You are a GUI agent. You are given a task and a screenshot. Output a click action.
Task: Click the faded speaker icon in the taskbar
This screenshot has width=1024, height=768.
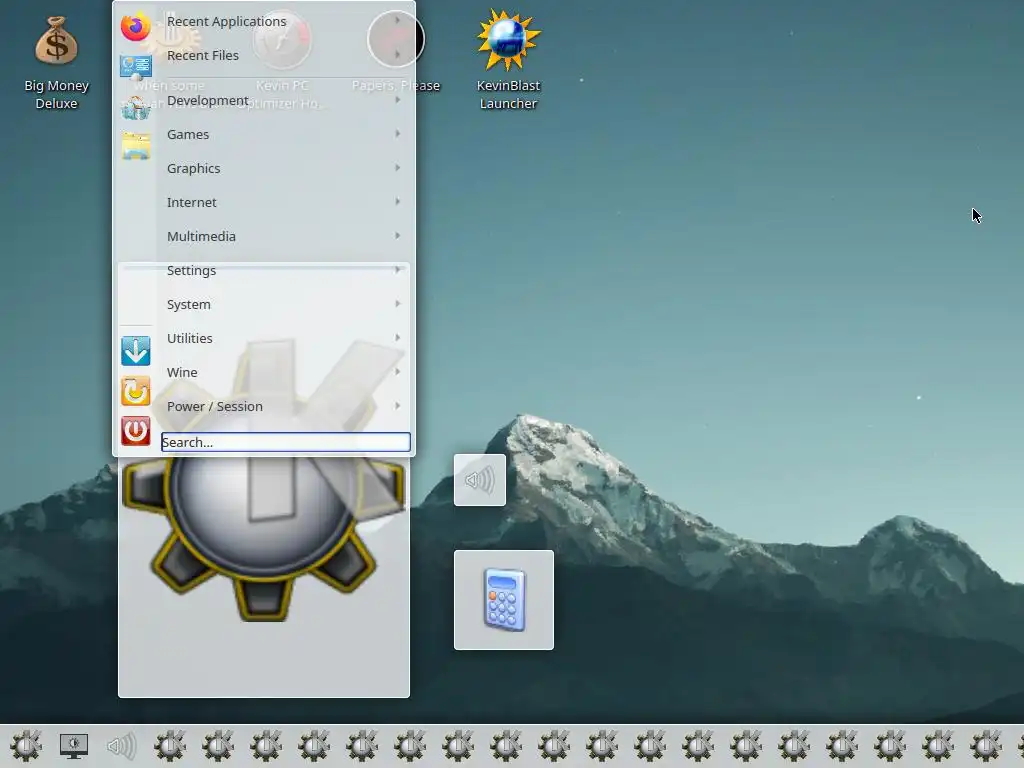coord(121,746)
